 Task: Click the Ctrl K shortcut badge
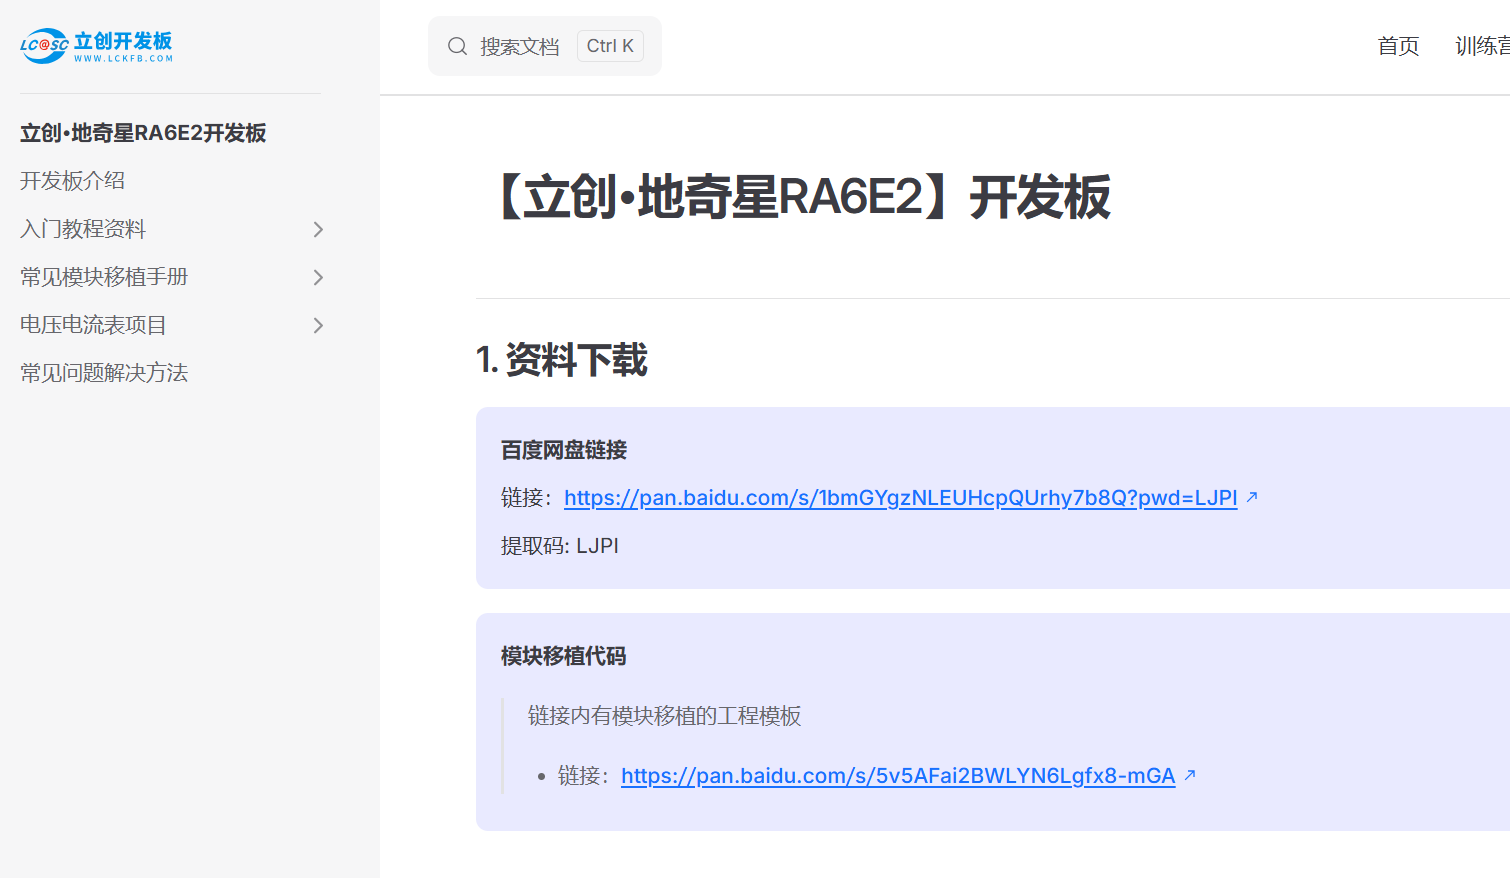[x=610, y=46]
